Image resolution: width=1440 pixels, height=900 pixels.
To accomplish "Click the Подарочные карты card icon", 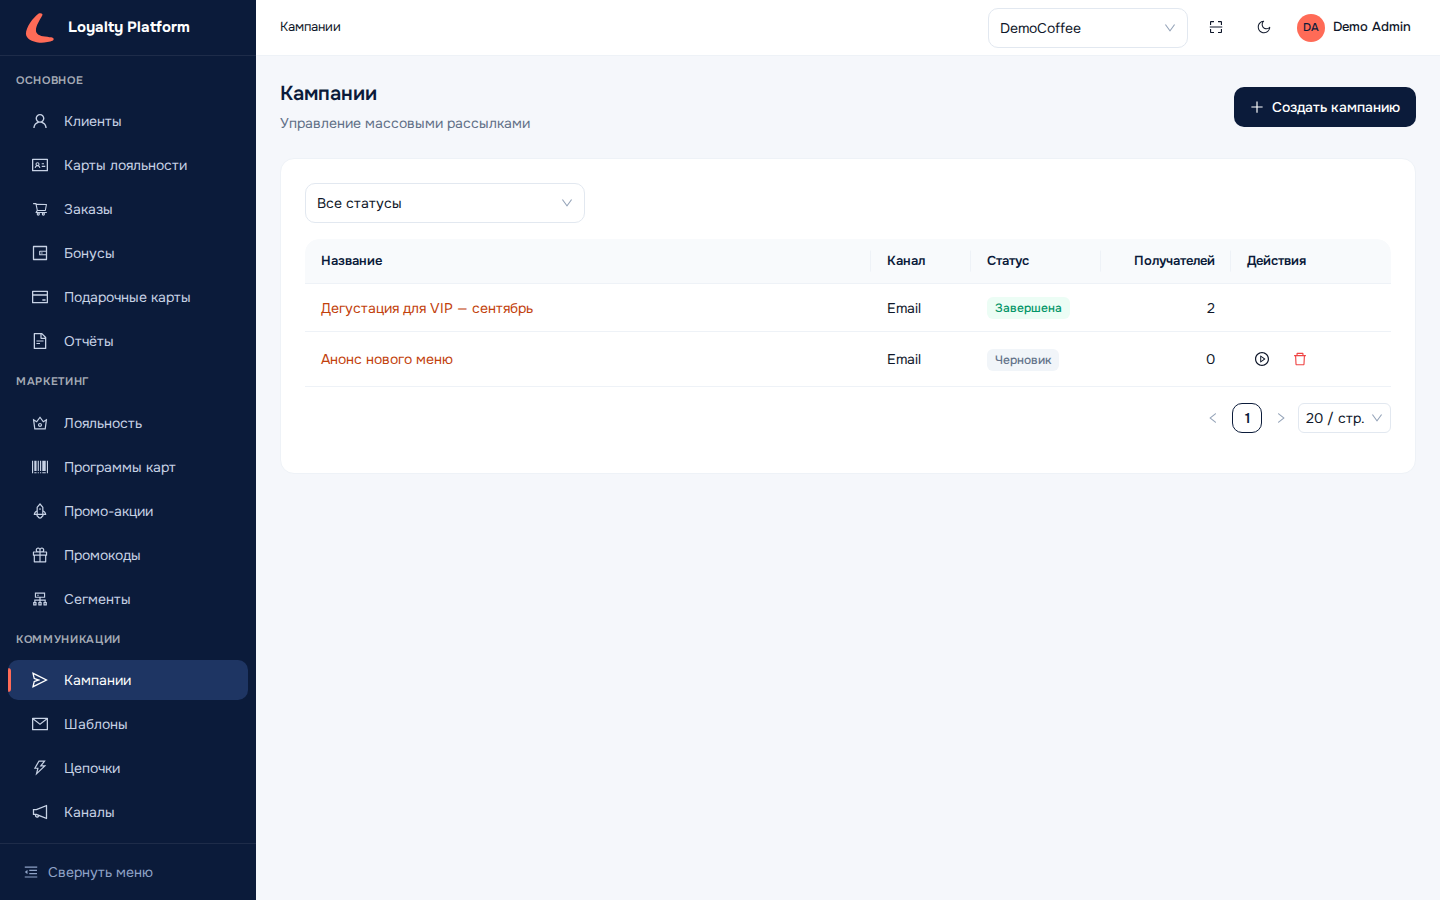I will [x=40, y=297].
